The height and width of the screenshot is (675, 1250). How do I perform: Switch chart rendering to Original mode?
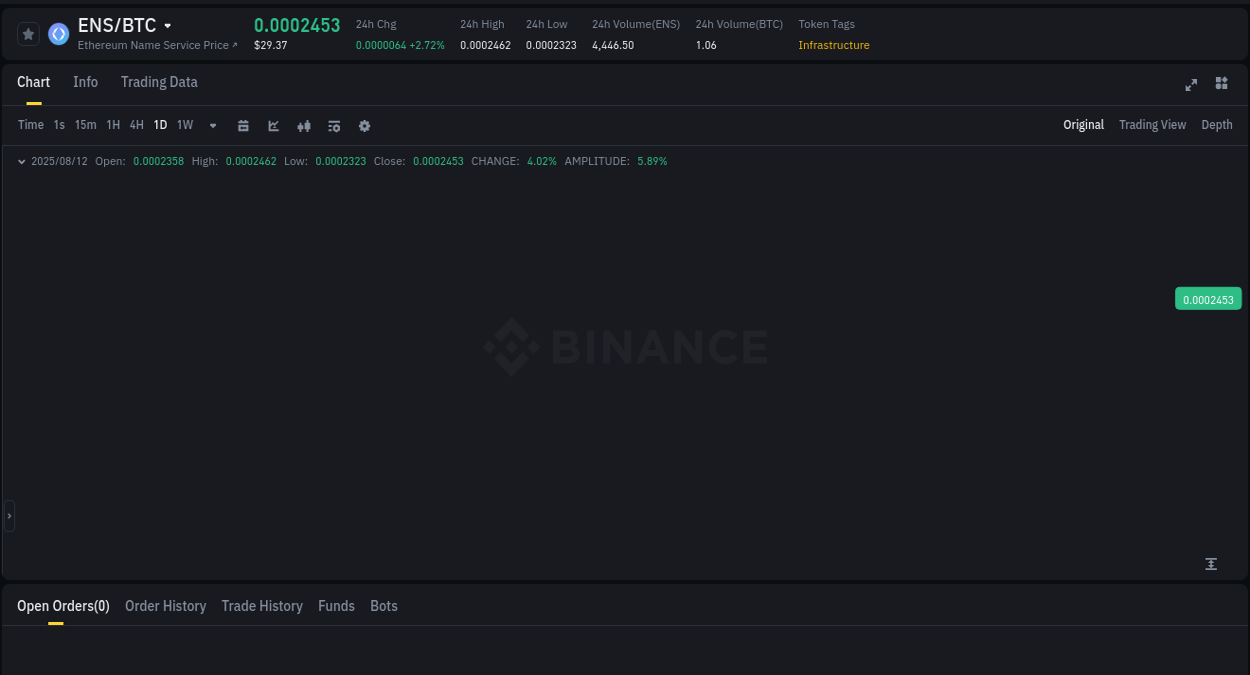(1083, 124)
